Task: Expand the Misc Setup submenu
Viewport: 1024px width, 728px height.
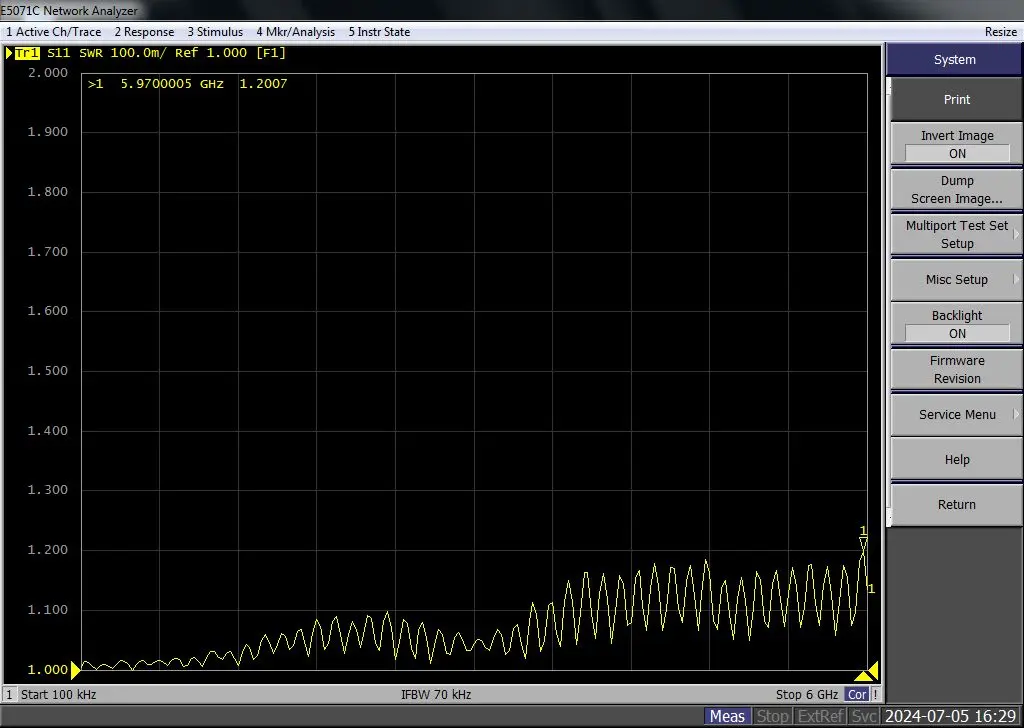Action: click(957, 280)
